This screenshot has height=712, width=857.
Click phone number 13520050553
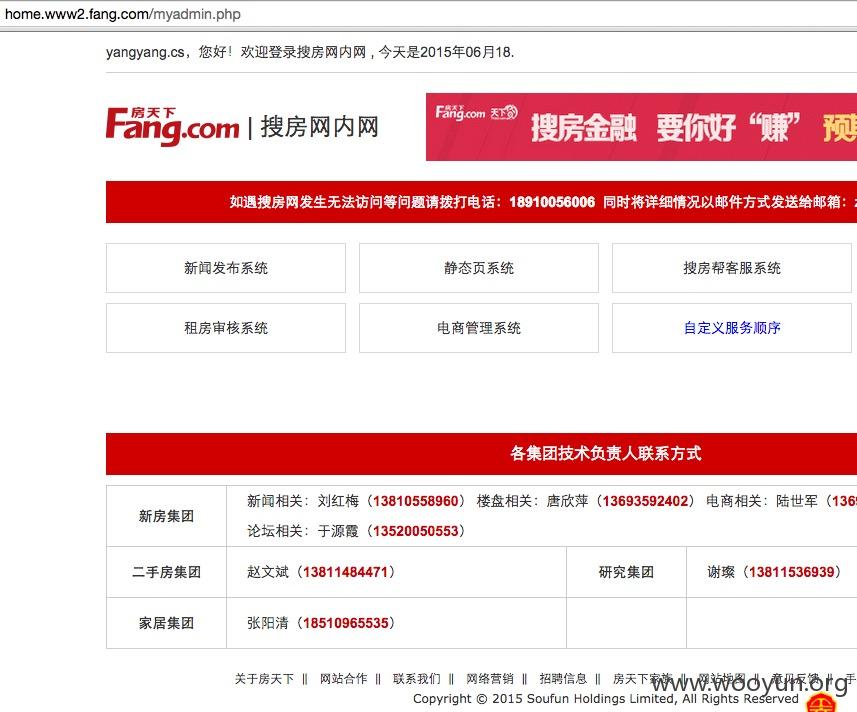416,531
